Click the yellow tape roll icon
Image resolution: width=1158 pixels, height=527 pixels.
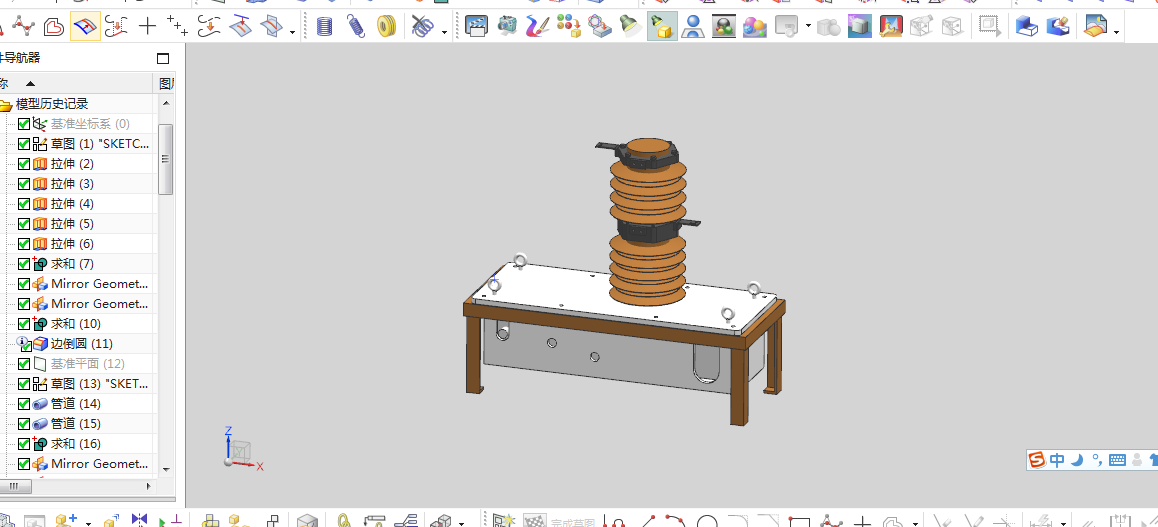pyautogui.click(x=387, y=27)
